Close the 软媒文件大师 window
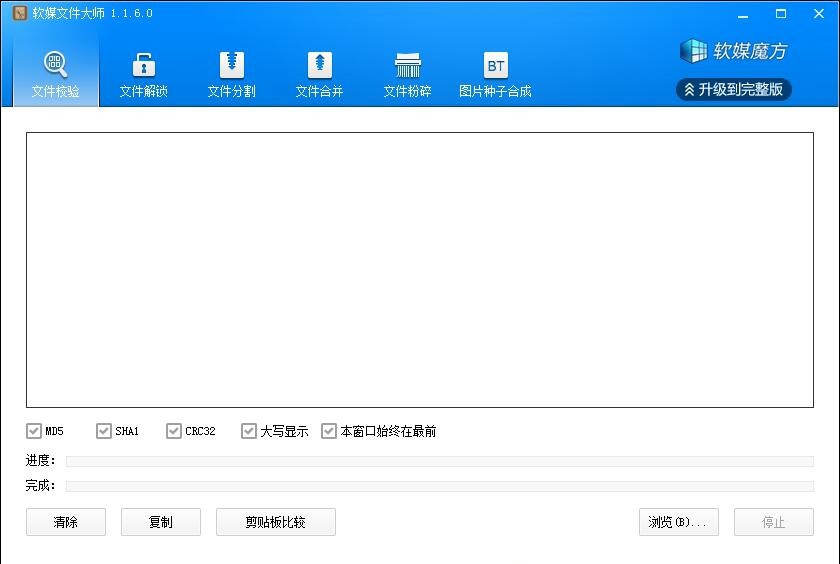This screenshot has width=840, height=564. 819,14
